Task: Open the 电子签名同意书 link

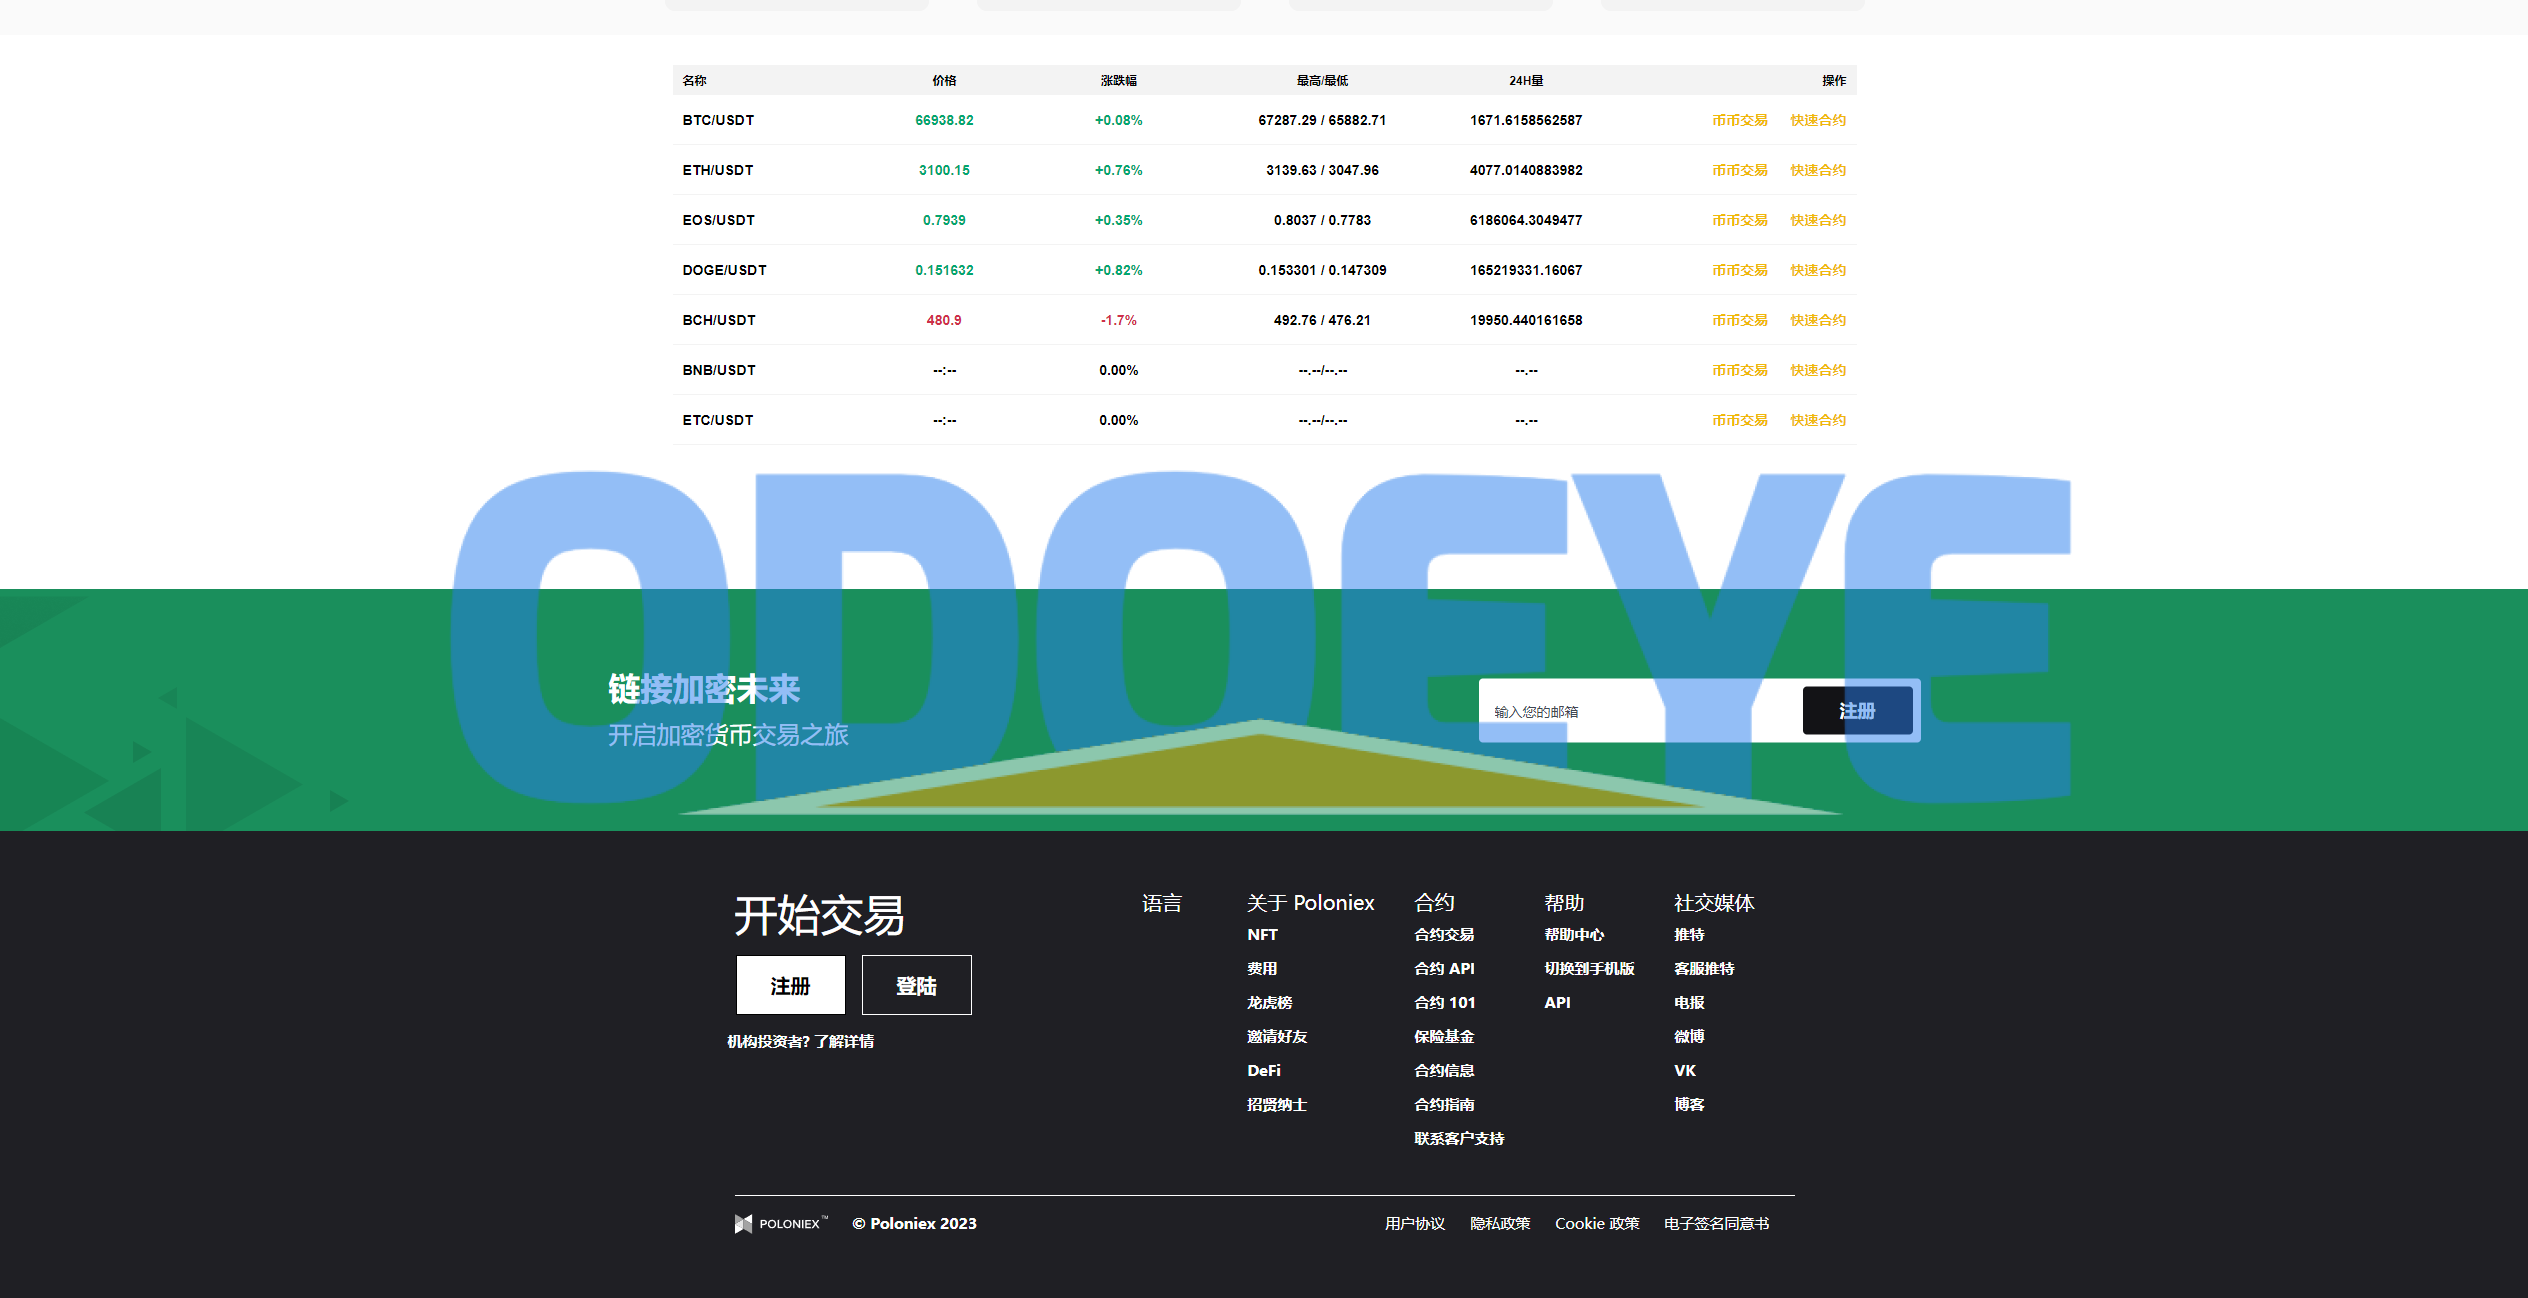Action: (x=1716, y=1224)
